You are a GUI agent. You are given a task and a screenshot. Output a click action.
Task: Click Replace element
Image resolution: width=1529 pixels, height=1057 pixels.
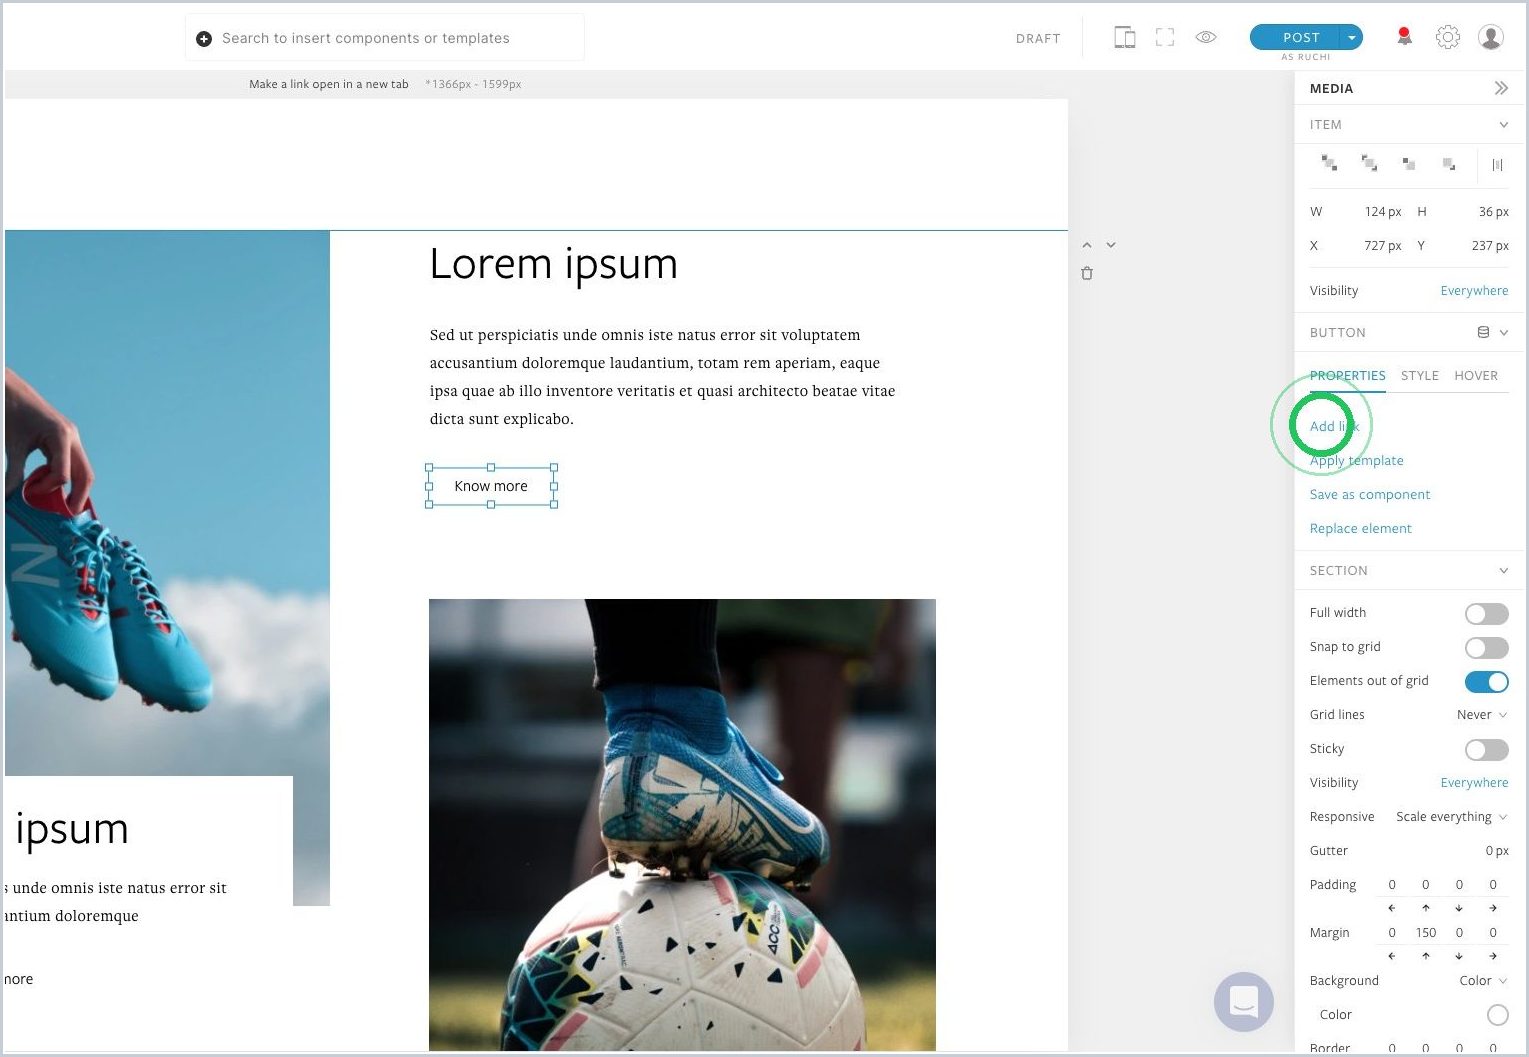[1361, 529]
